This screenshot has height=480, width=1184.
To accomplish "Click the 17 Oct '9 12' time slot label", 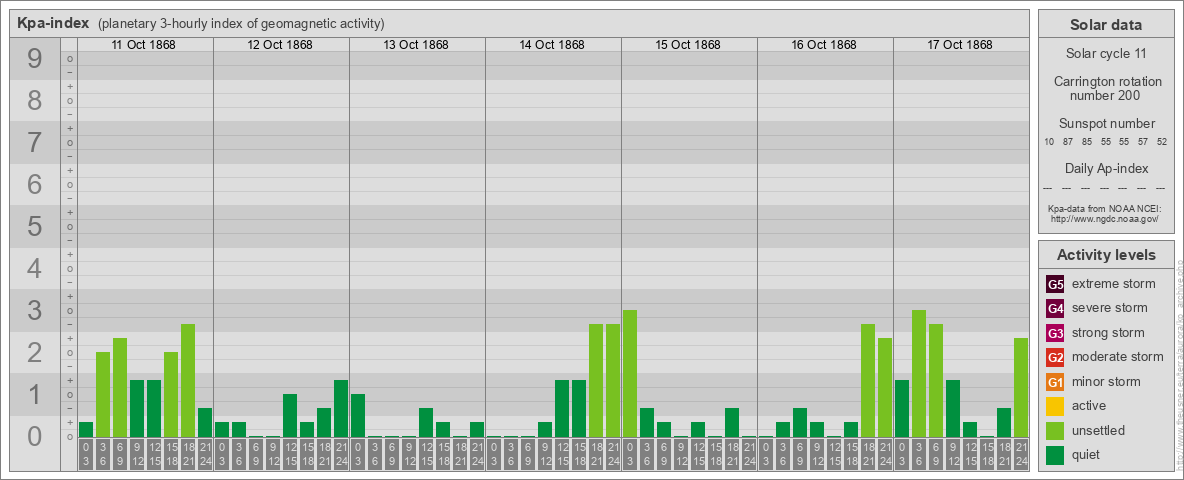I will click(x=953, y=456).
